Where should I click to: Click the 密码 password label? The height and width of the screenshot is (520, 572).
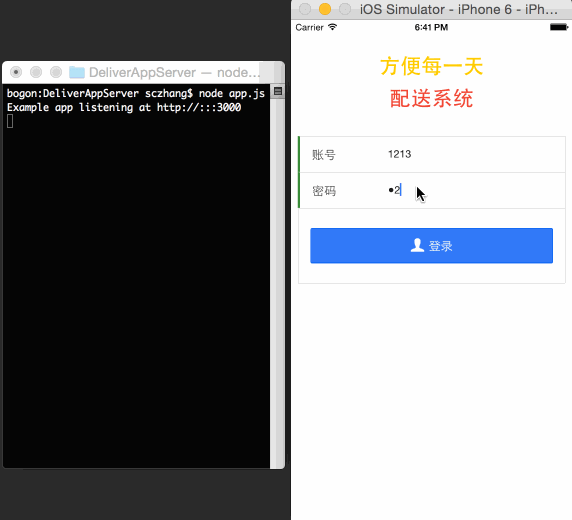324,191
